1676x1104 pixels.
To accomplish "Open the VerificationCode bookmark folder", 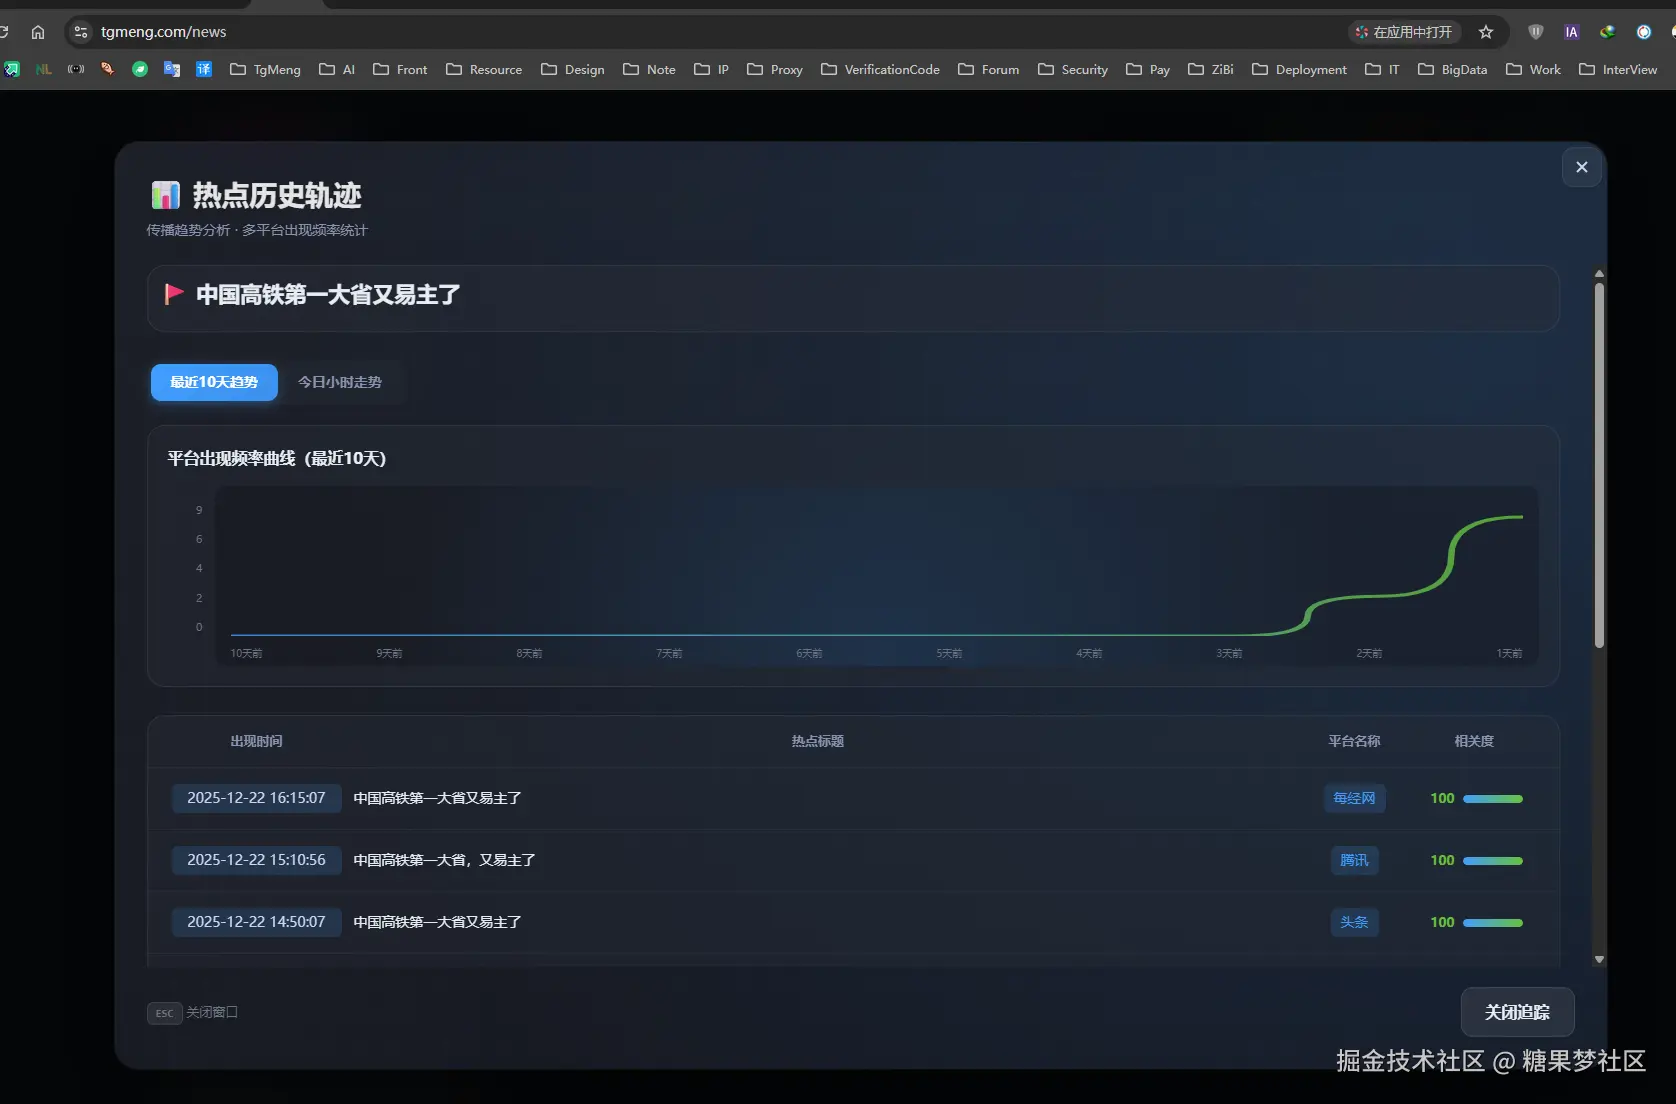I will click(x=880, y=69).
